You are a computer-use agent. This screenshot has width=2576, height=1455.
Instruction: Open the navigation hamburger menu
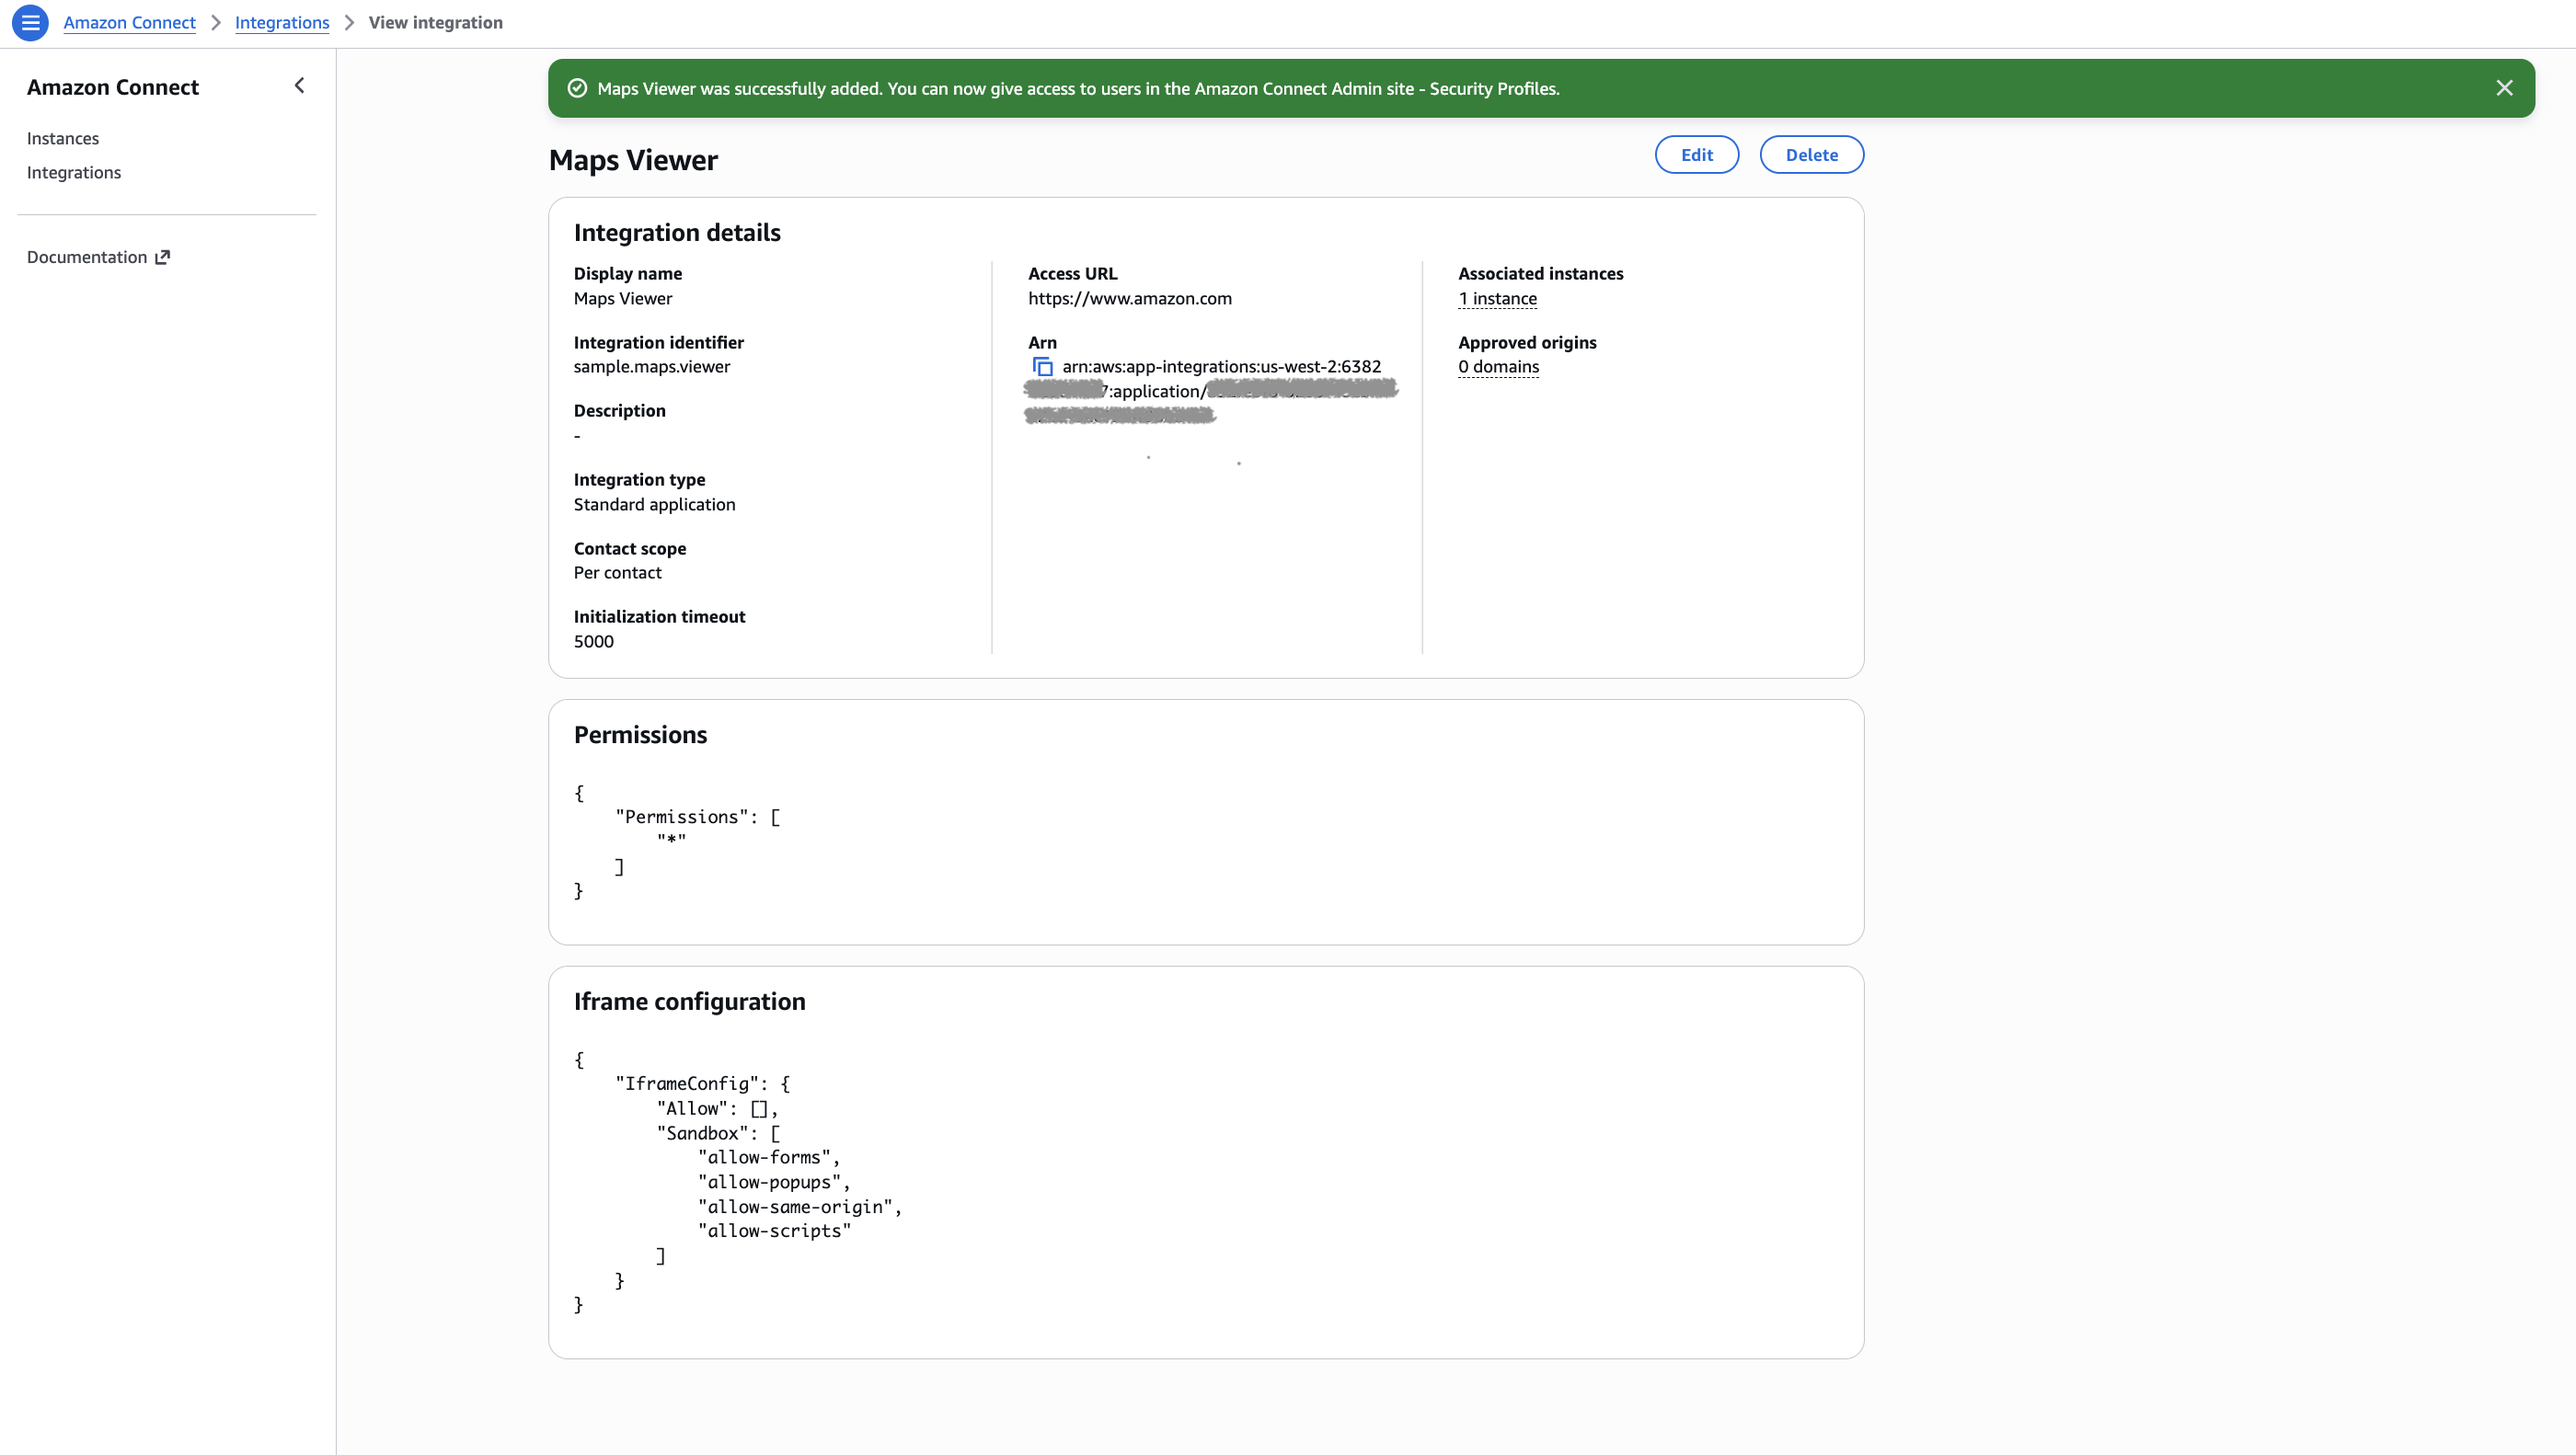pyautogui.click(x=29, y=22)
